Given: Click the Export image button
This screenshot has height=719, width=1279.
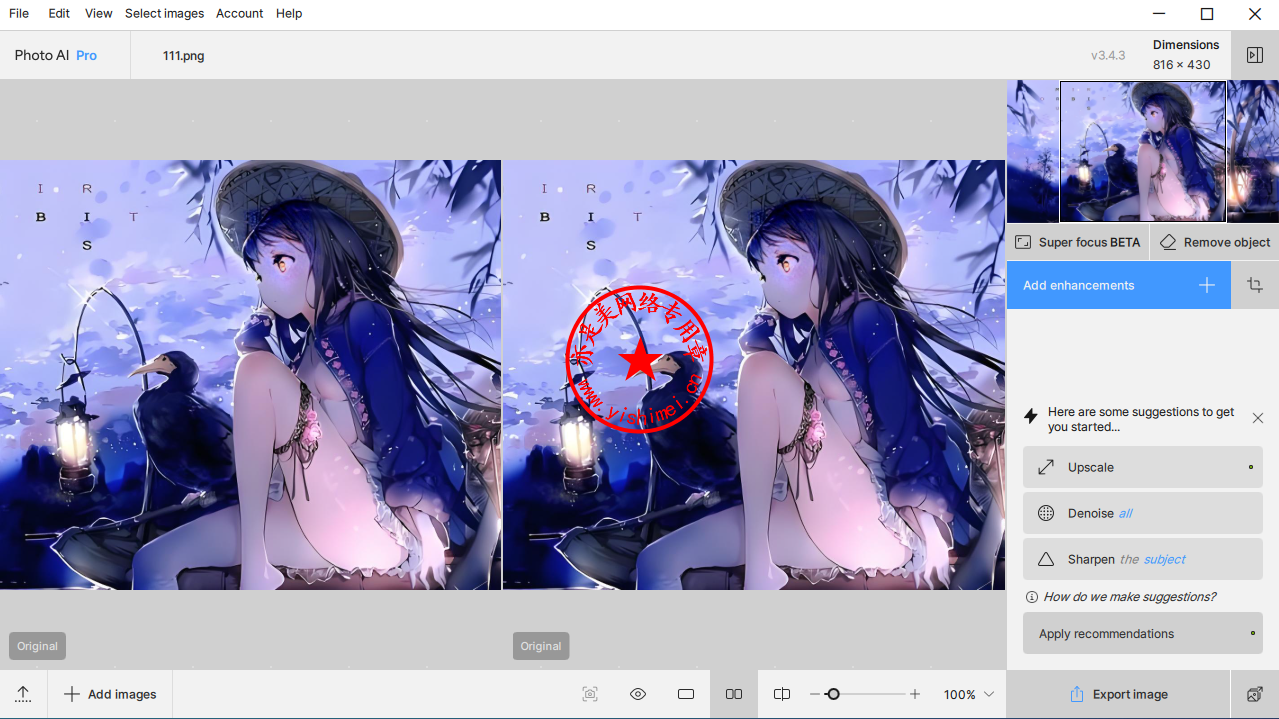Looking at the screenshot, I should click(1118, 694).
